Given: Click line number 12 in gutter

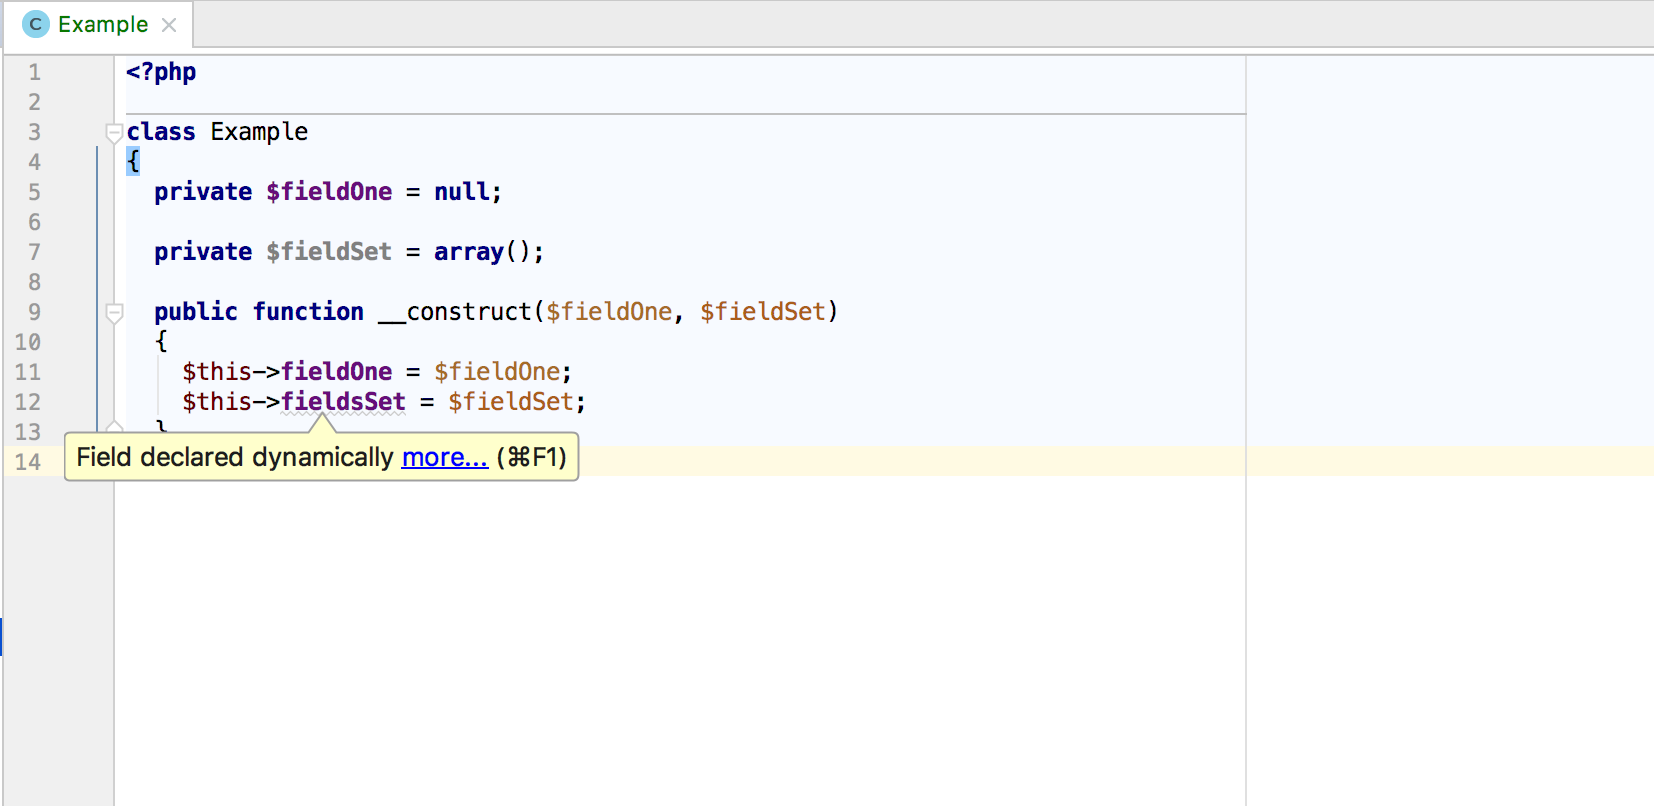Looking at the screenshot, I should pyautogui.click(x=28, y=402).
